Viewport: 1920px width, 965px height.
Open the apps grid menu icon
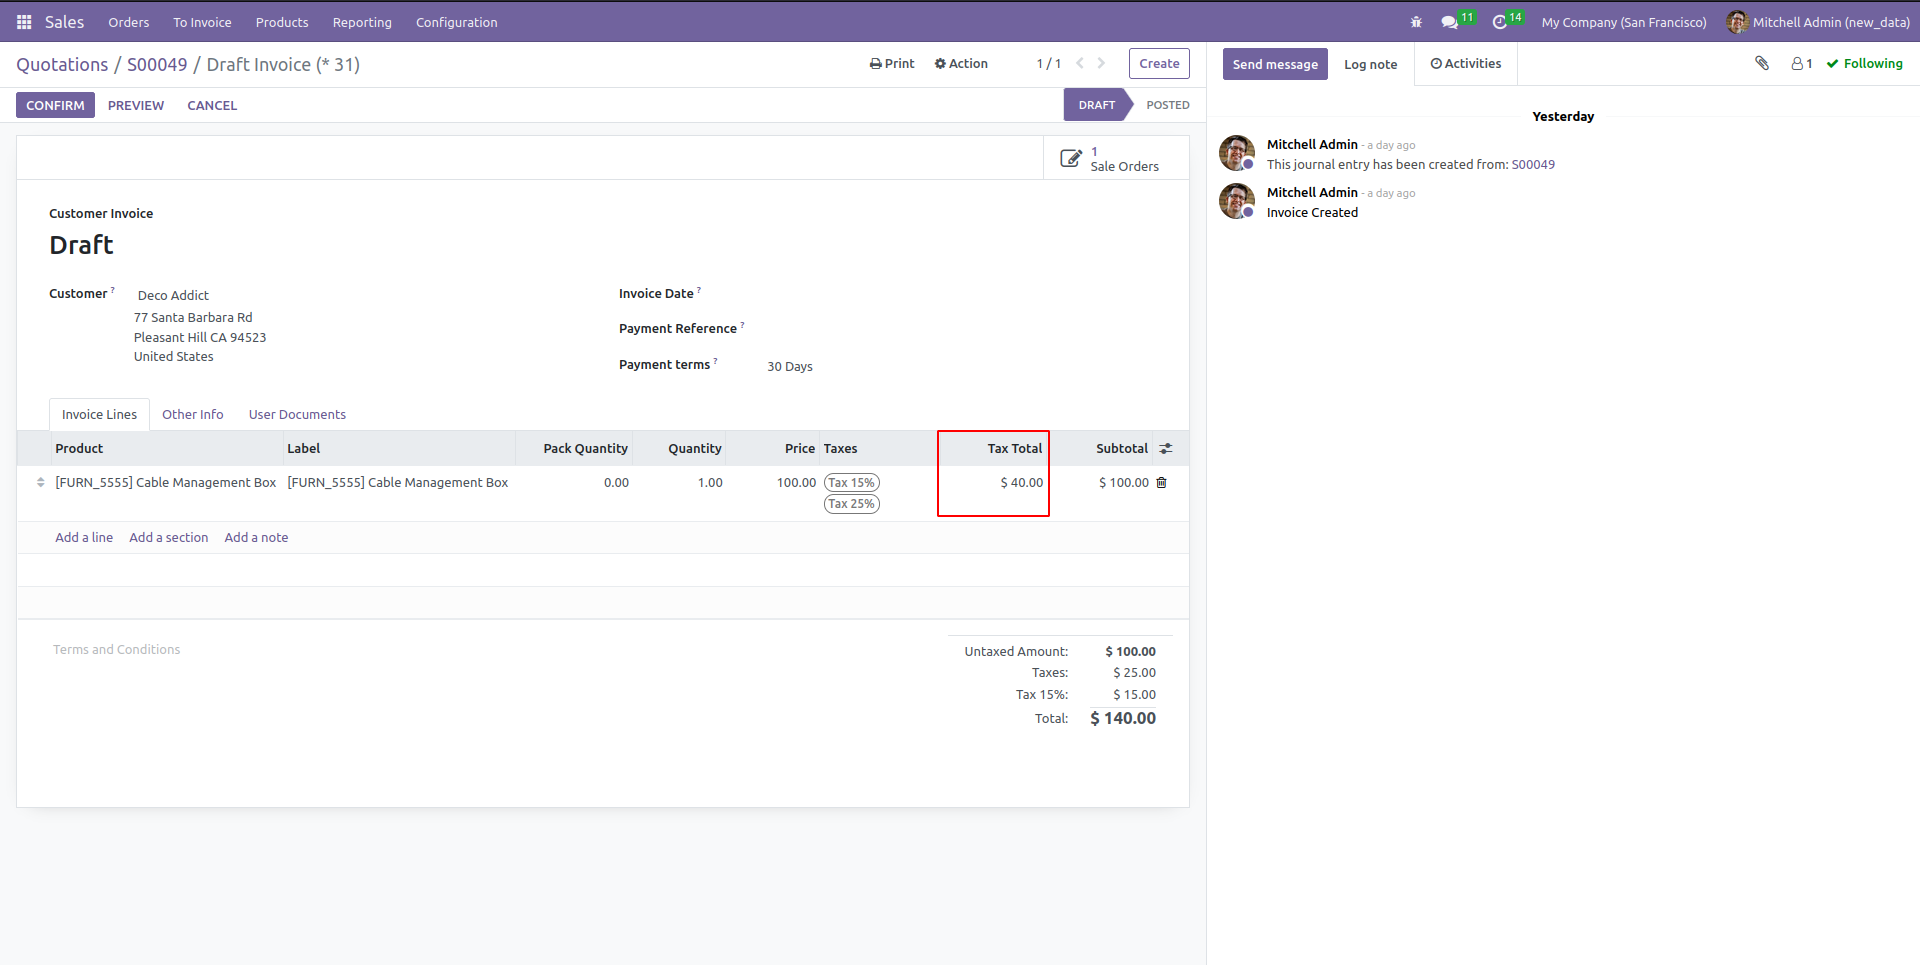pos(24,22)
